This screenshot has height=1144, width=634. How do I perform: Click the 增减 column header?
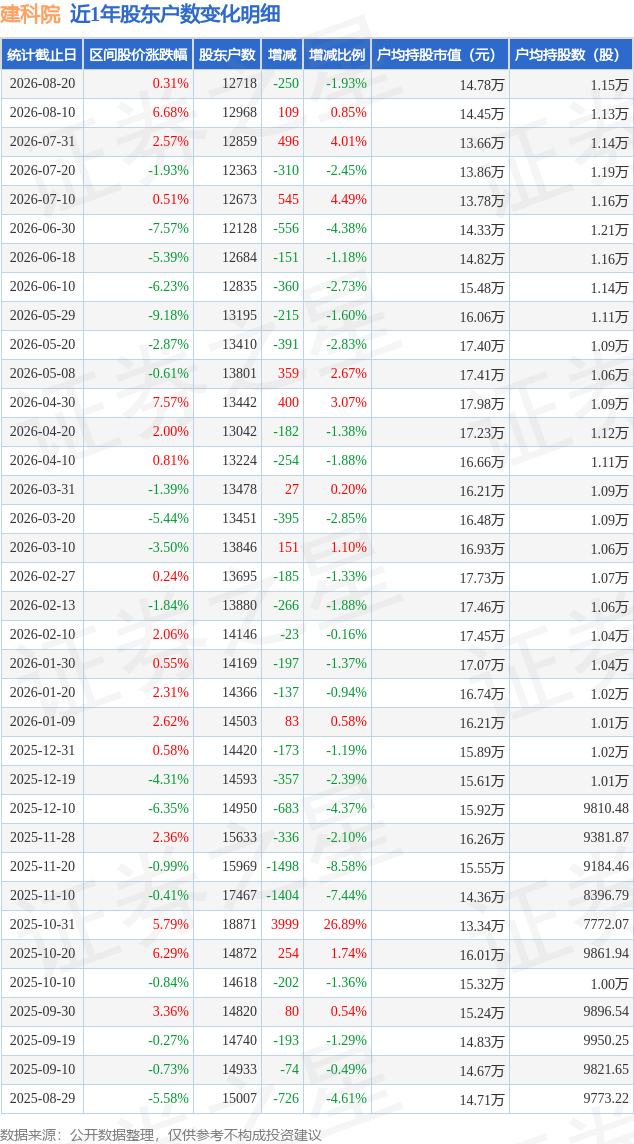(x=282, y=55)
